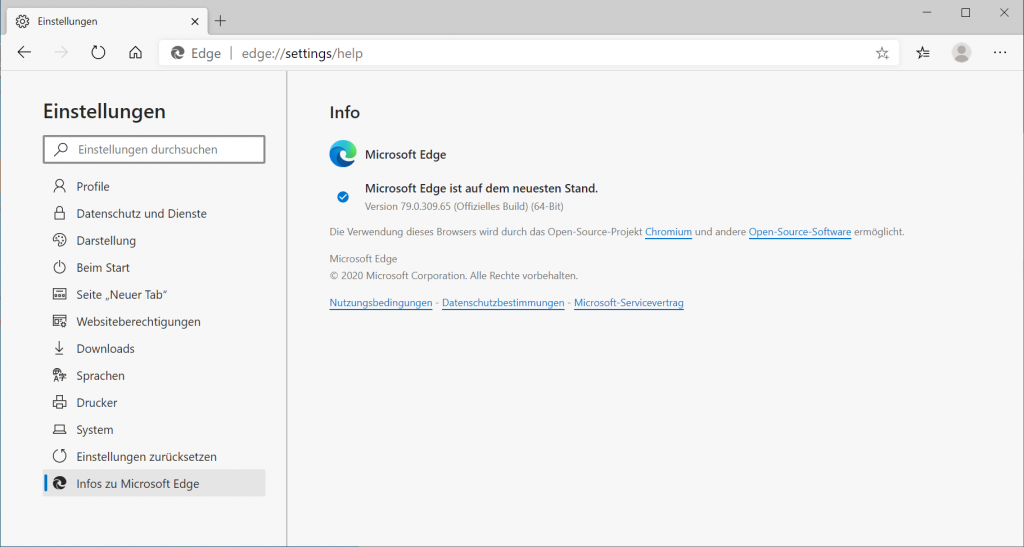Click the Websiteberechtigungen icon
The width and height of the screenshot is (1024, 547).
pyautogui.click(x=59, y=321)
